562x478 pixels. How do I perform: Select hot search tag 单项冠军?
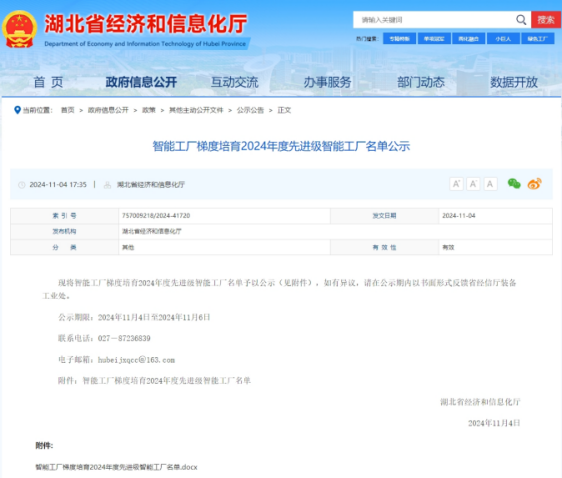(x=434, y=39)
